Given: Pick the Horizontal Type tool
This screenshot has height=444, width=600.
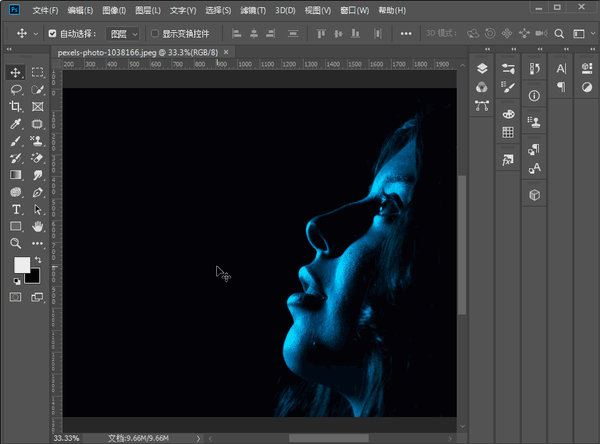Looking at the screenshot, I should coord(16,209).
